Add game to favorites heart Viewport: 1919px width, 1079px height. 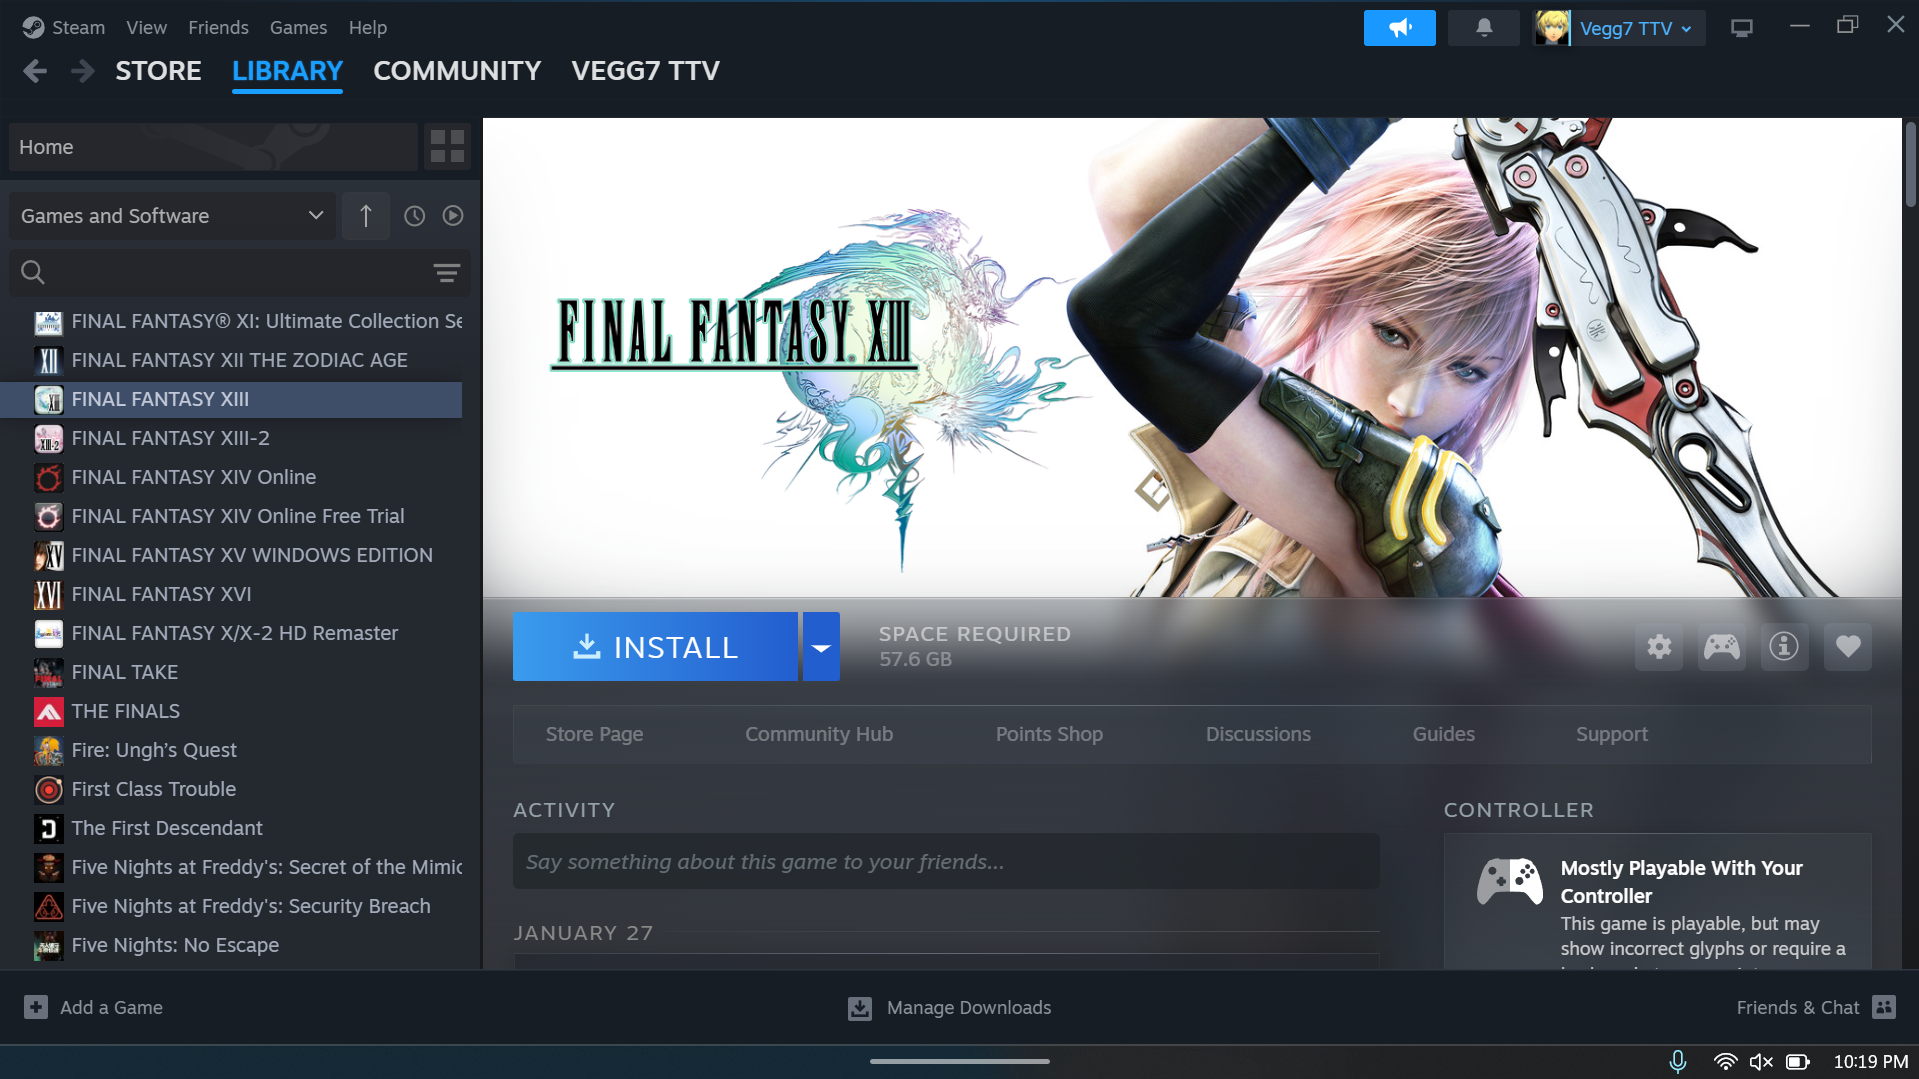1848,647
